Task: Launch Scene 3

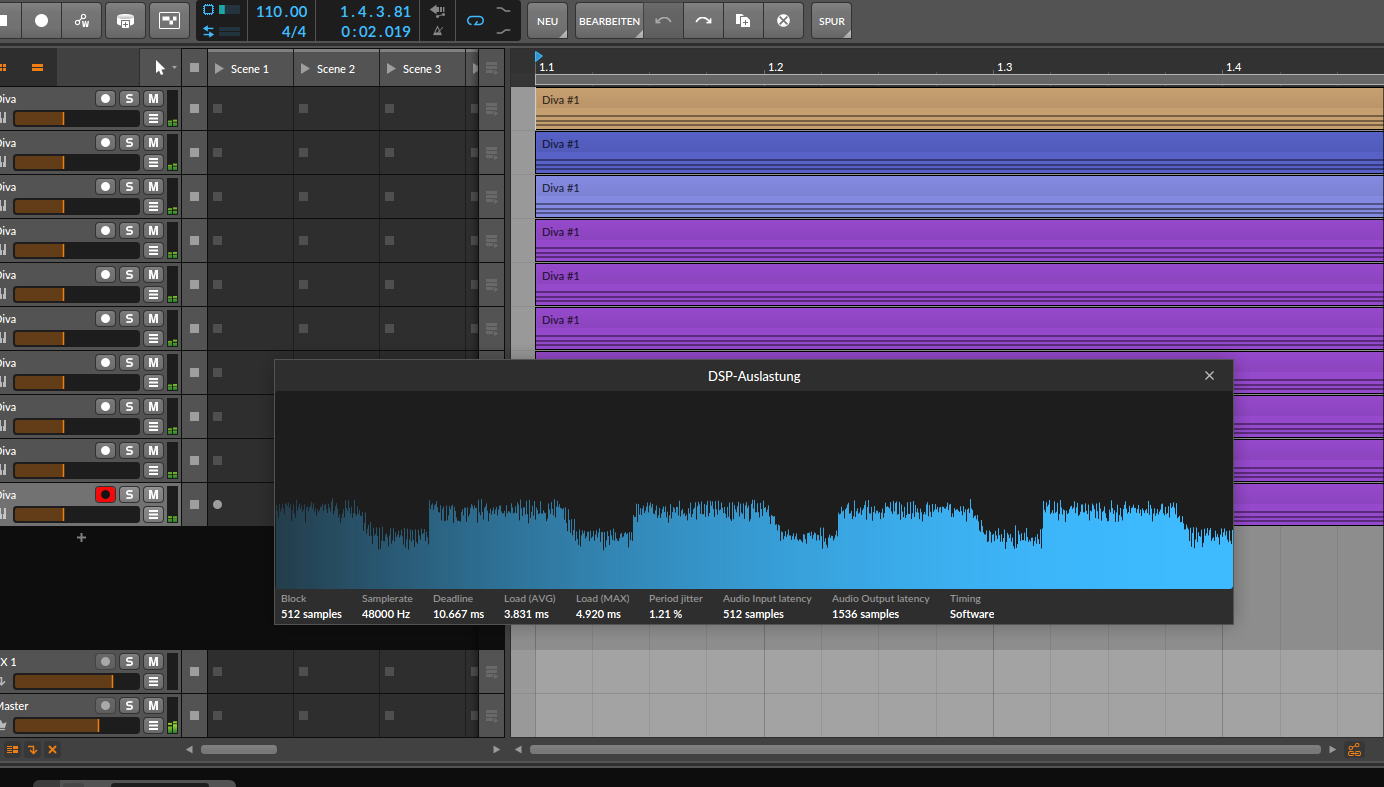Action: click(392, 69)
